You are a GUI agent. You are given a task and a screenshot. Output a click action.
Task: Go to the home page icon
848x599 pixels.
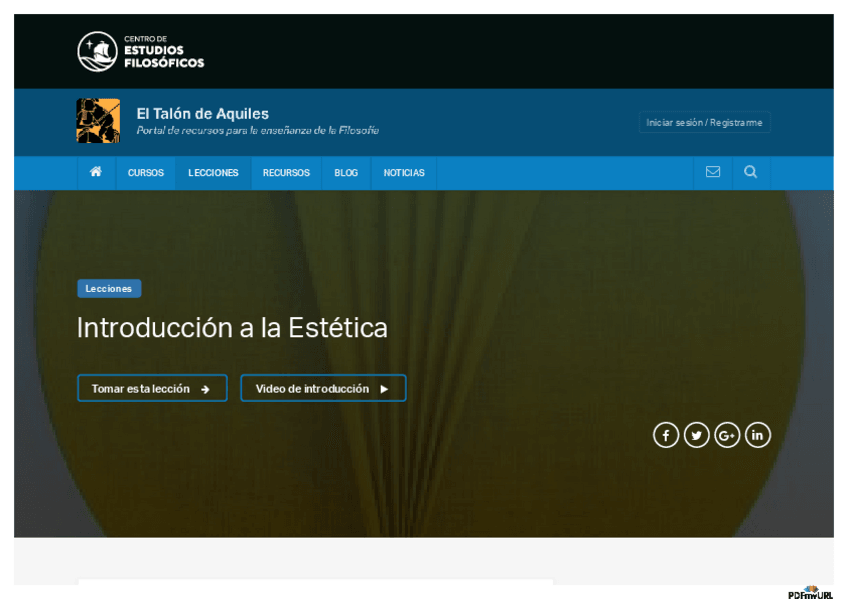point(96,172)
